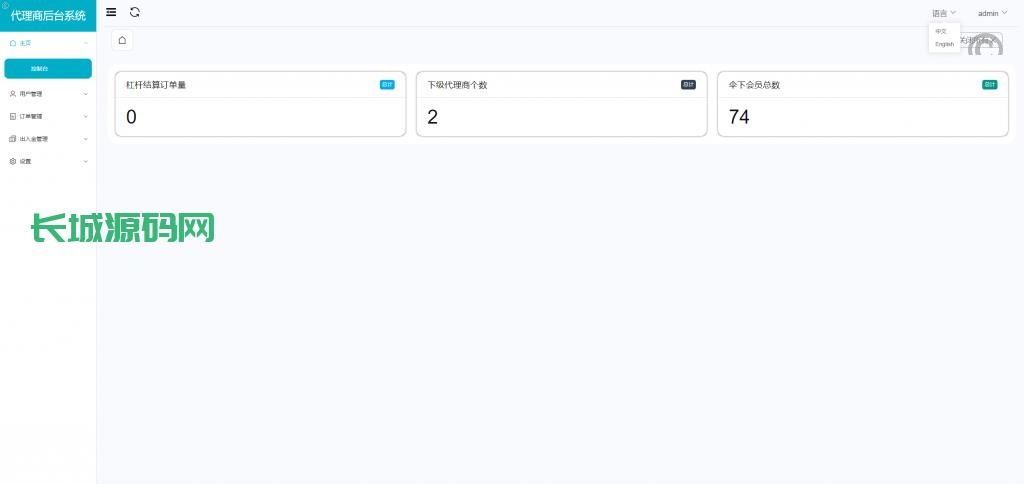This screenshot has width=1024, height=484.
Task: Expand the 订单管理 submenu chevron
Action: pyautogui.click(x=86, y=116)
